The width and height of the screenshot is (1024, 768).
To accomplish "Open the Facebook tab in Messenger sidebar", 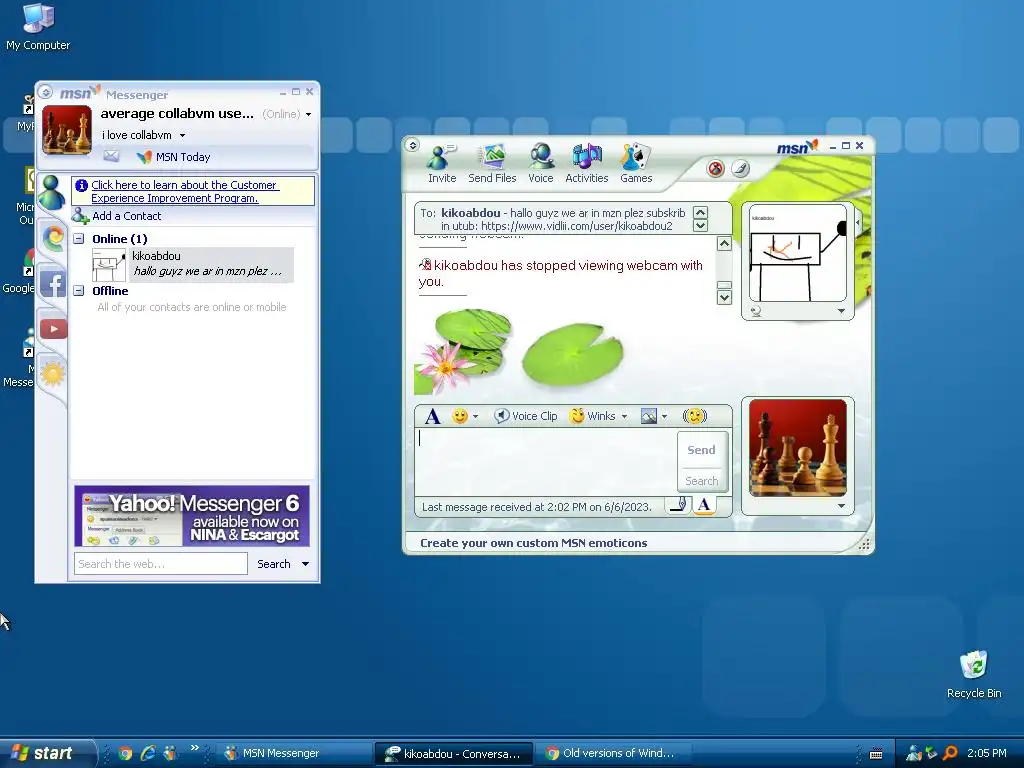I will (x=53, y=283).
